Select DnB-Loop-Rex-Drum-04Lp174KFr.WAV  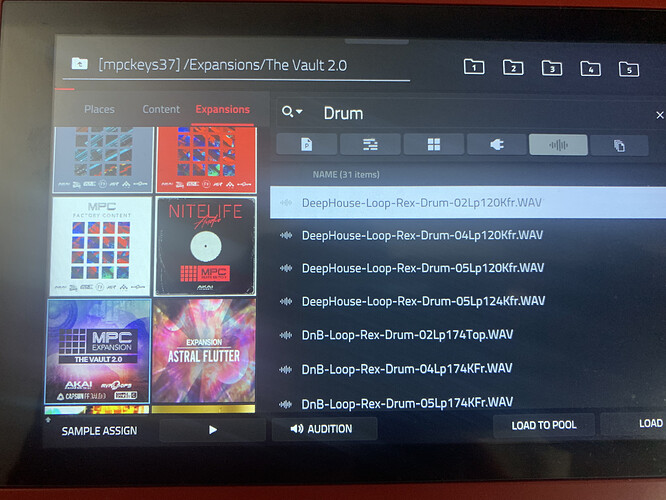tap(468, 369)
